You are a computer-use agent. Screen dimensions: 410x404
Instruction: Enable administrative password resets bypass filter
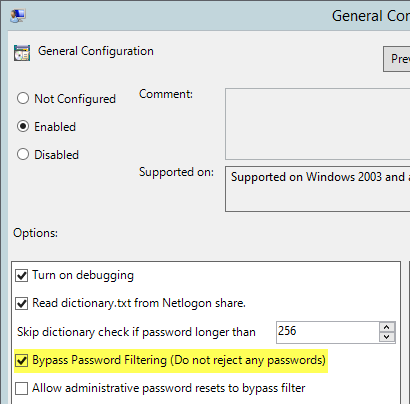point(22,388)
